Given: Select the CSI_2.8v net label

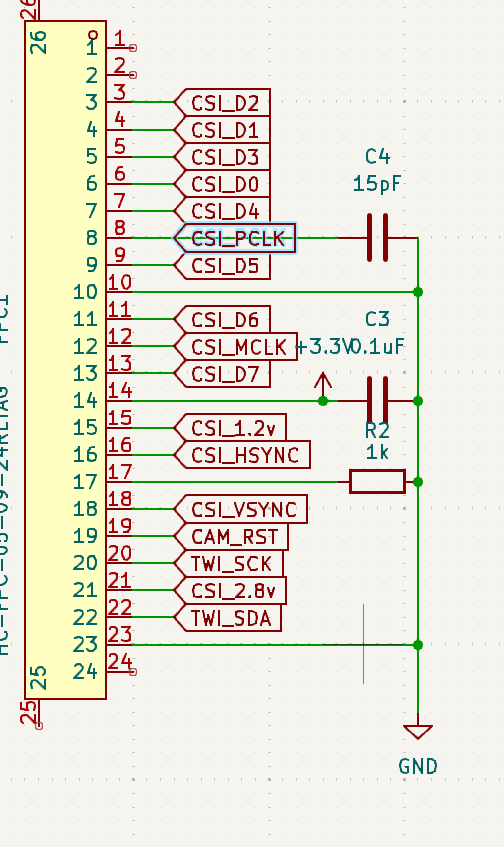Looking at the screenshot, I should click(x=231, y=590).
